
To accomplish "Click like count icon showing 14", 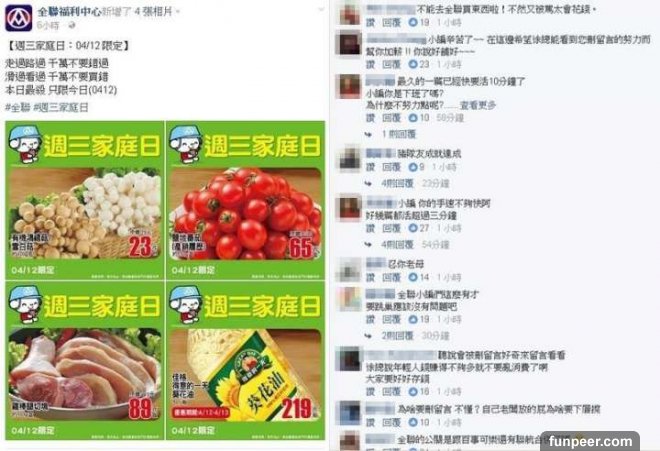I will pos(413,277).
